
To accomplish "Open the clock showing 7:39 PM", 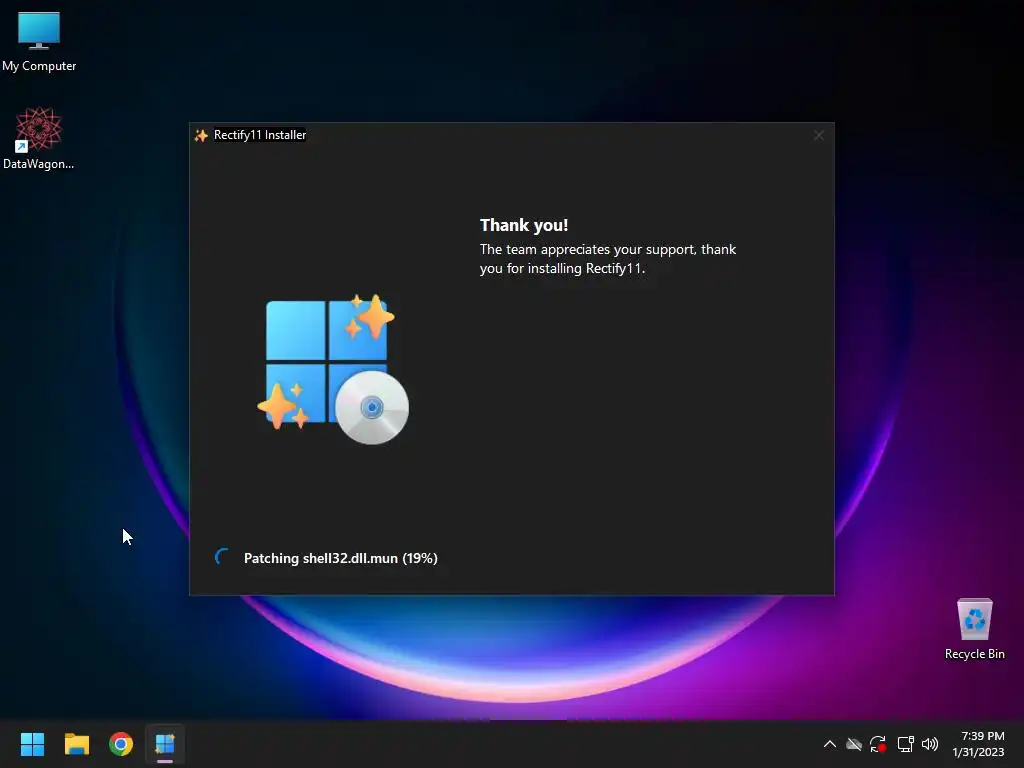I will [978, 744].
